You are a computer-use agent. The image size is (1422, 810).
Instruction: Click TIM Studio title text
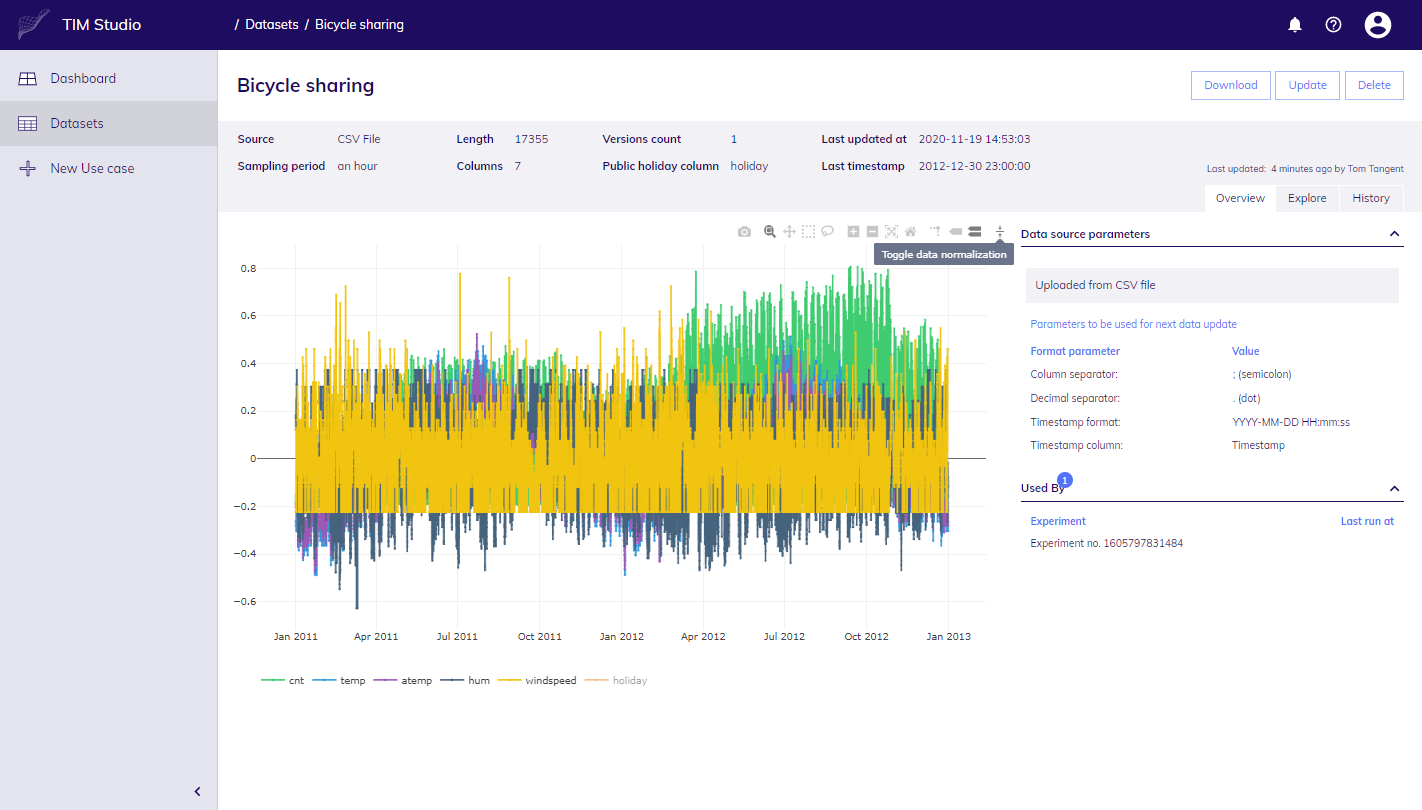[x=101, y=25]
